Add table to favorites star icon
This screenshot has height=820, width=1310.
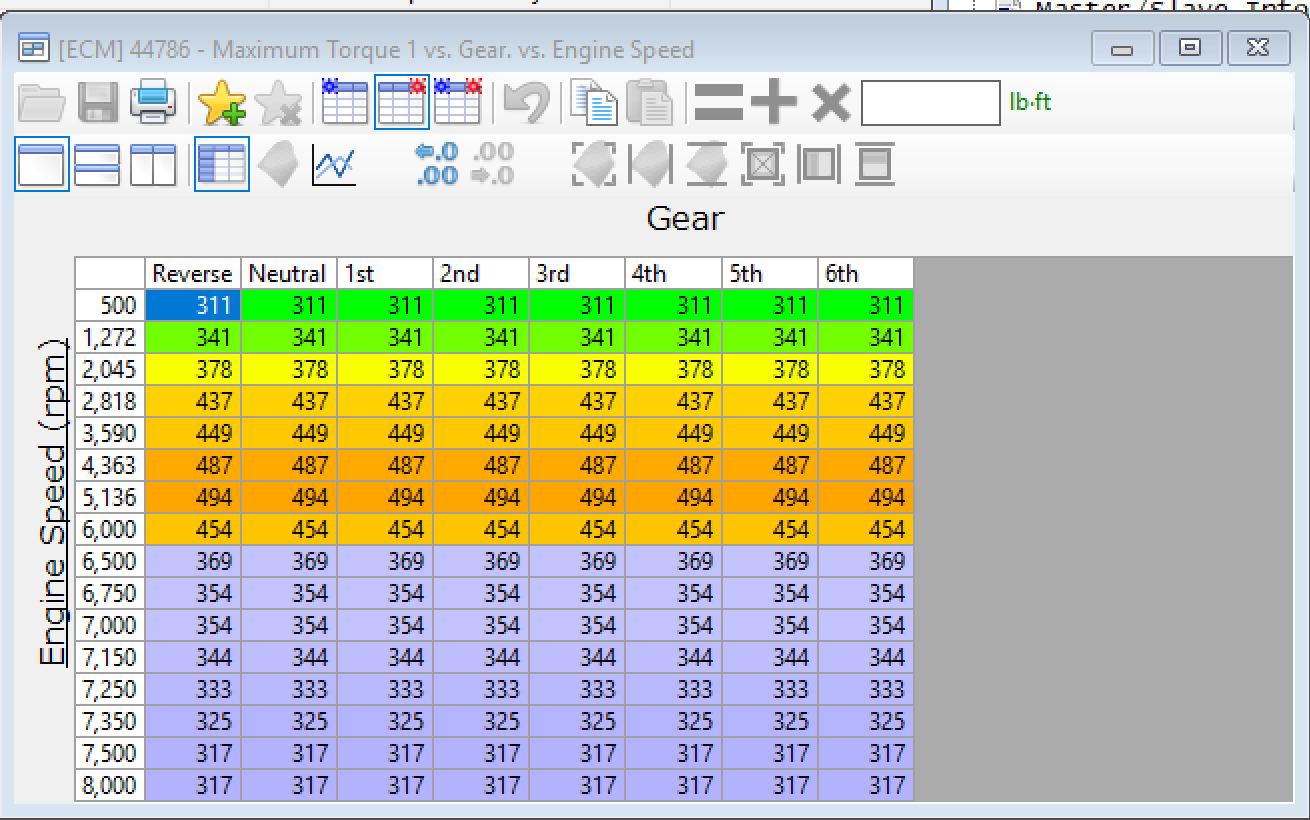point(222,102)
